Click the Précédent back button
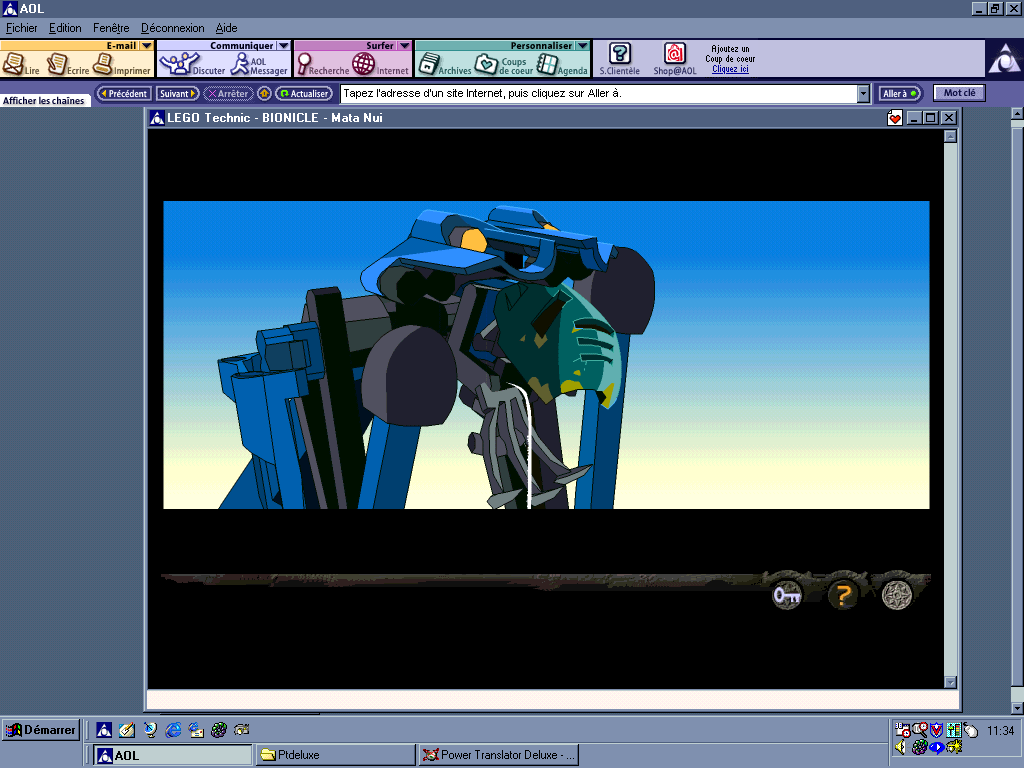Image resolution: width=1024 pixels, height=768 pixels. [x=123, y=93]
